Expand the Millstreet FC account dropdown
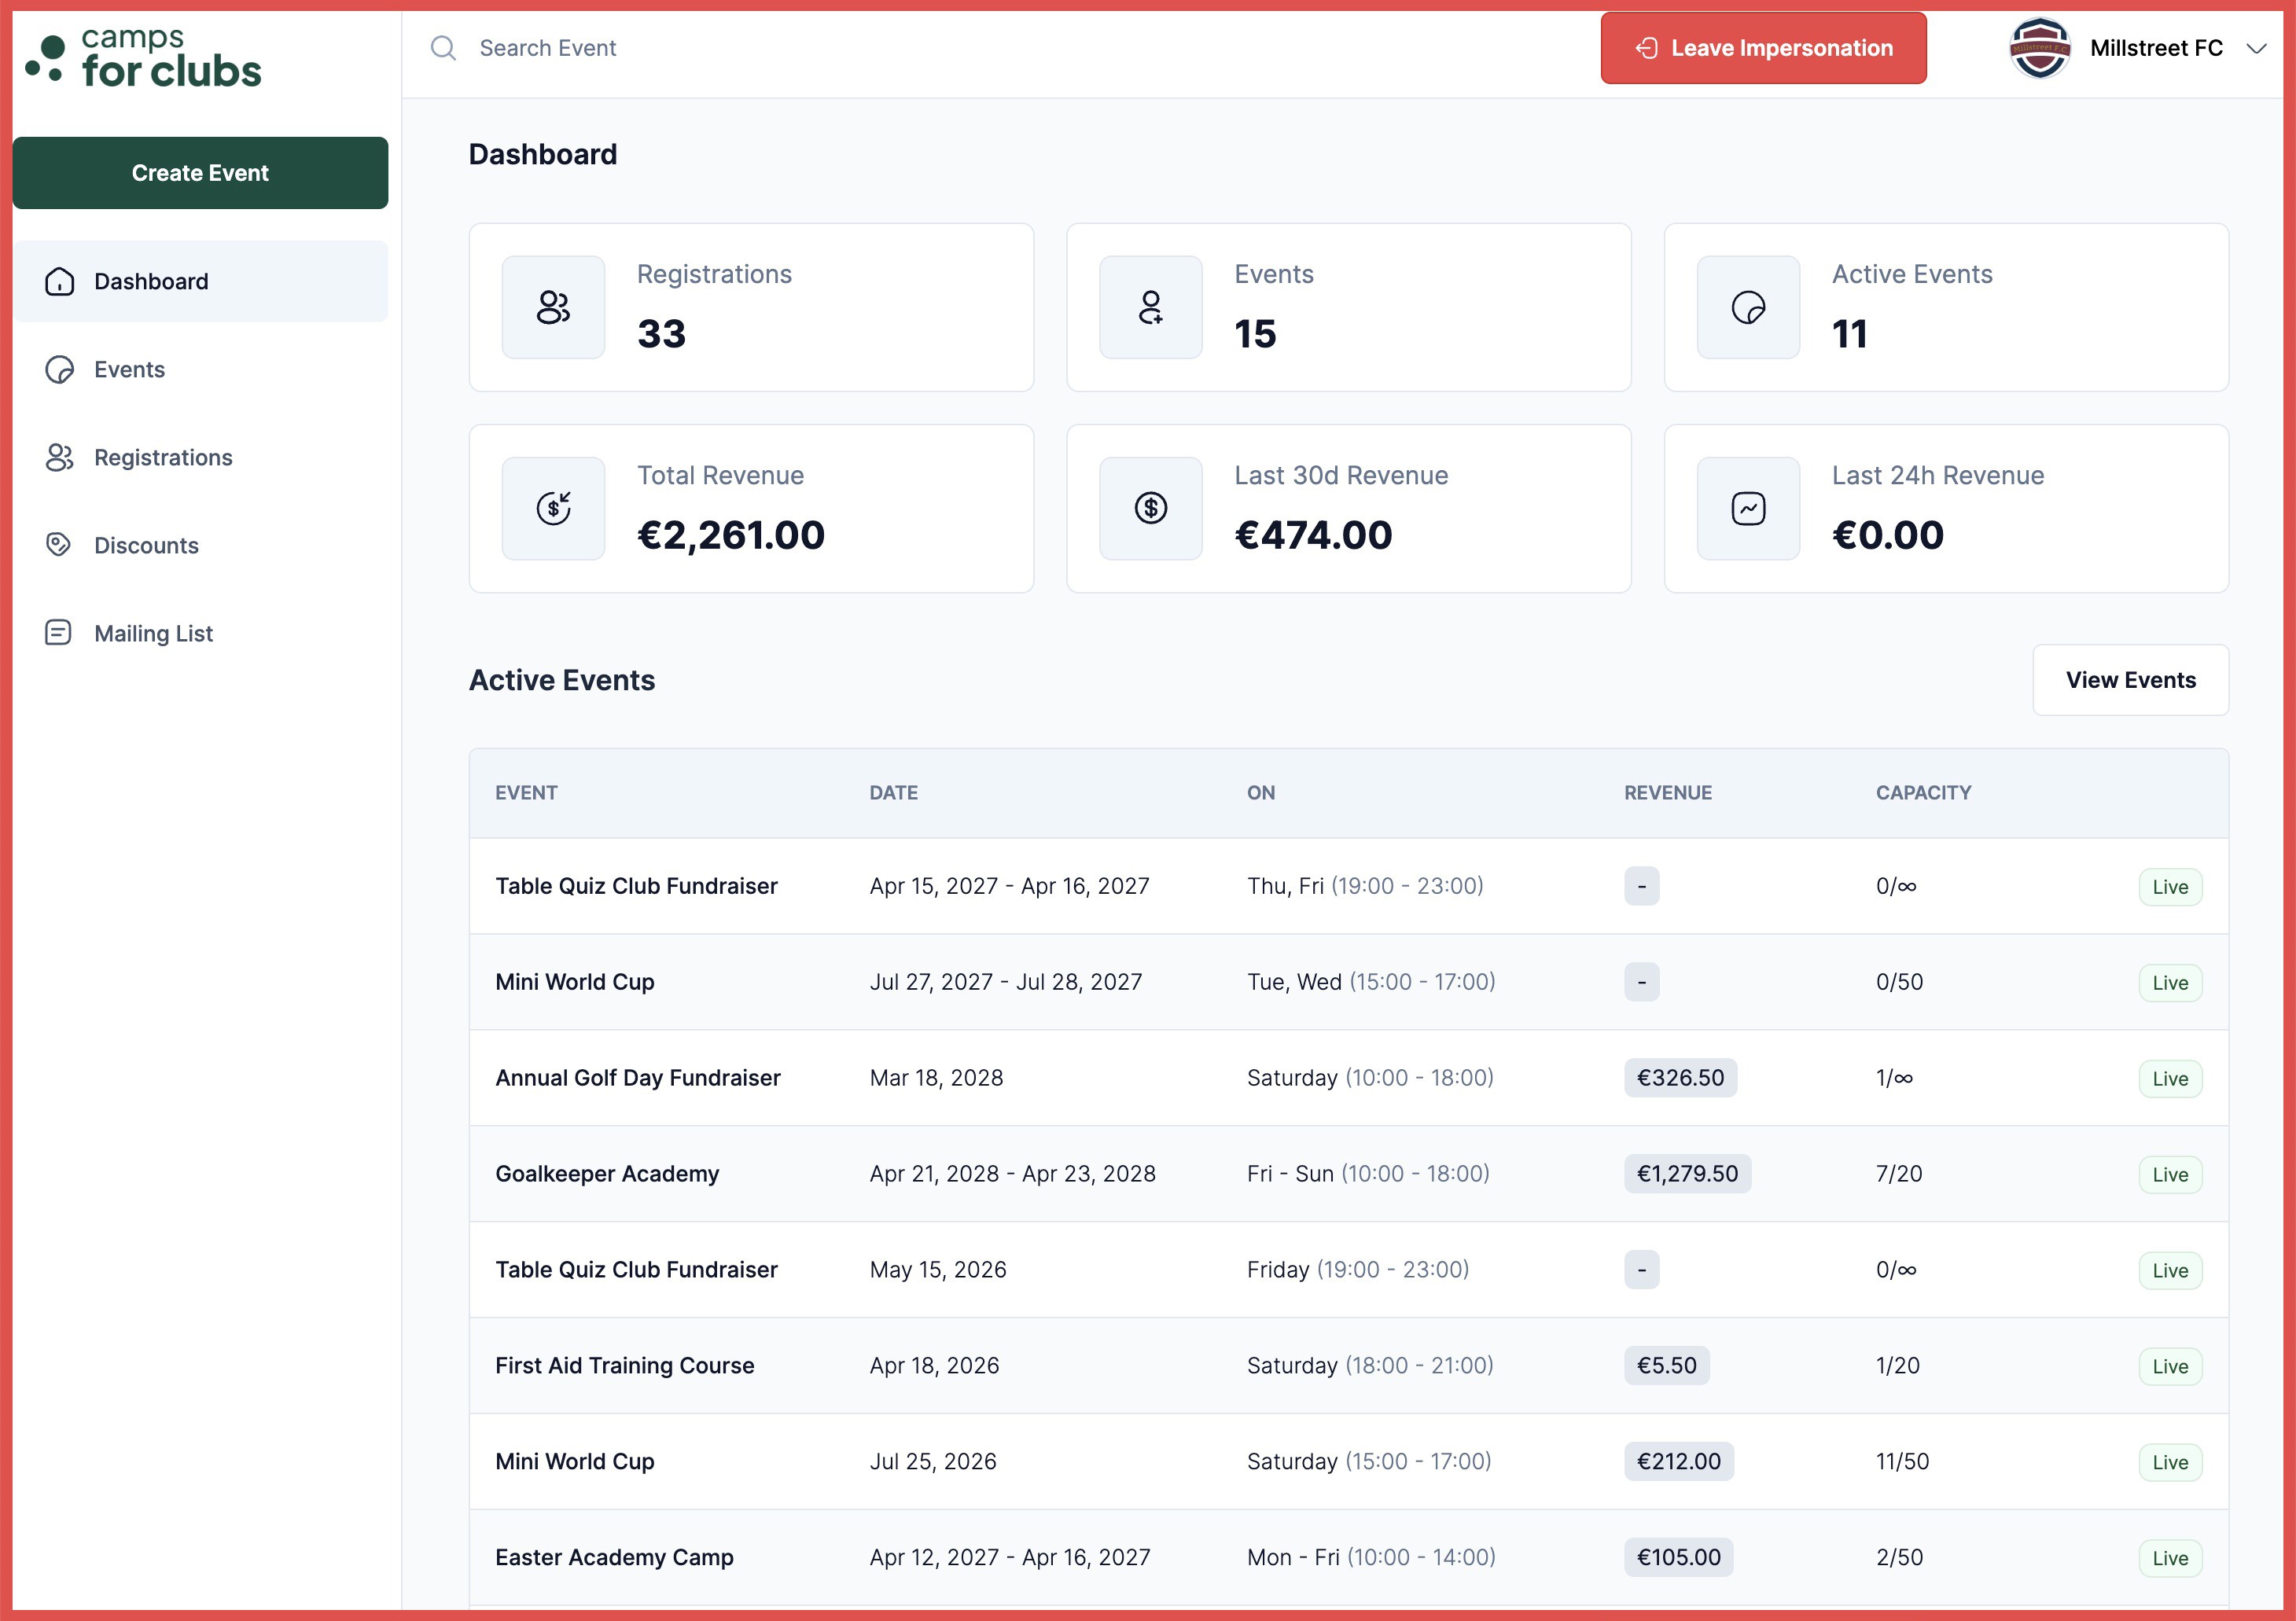2296x1621 pixels. coord(2256,48)
